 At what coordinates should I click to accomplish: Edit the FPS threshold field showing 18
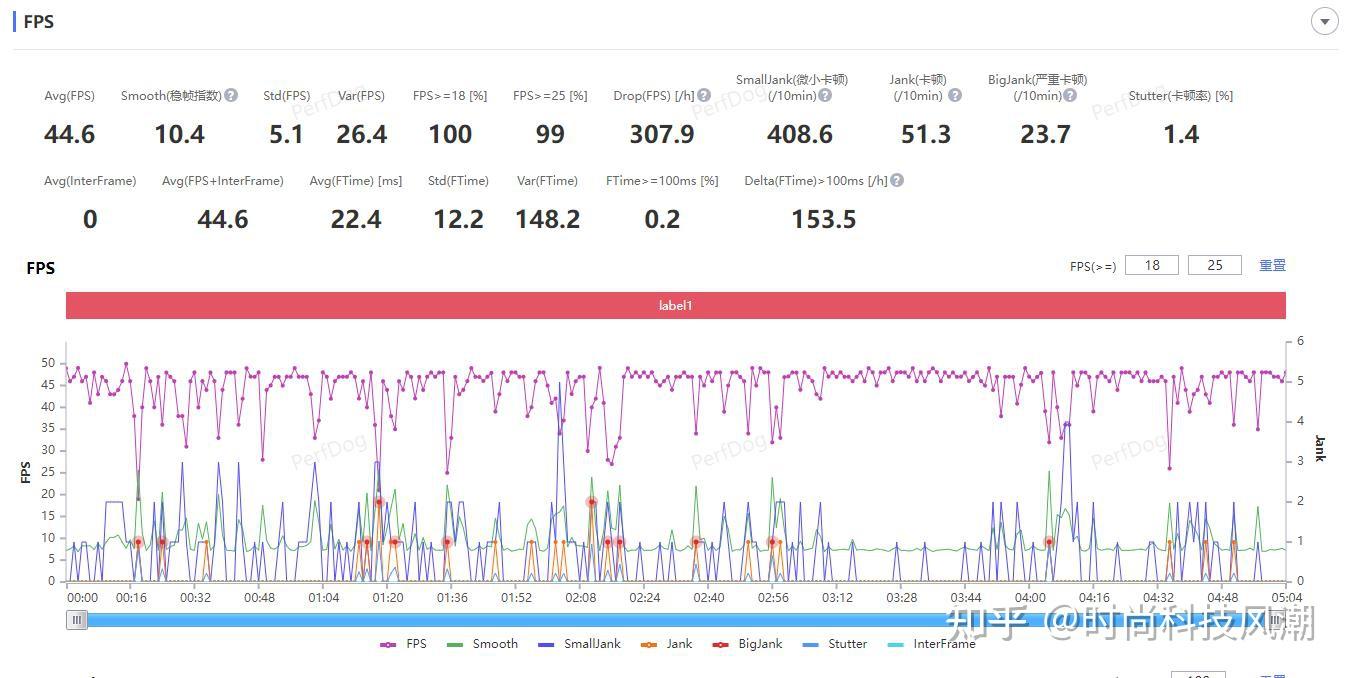click(1152, 265)
